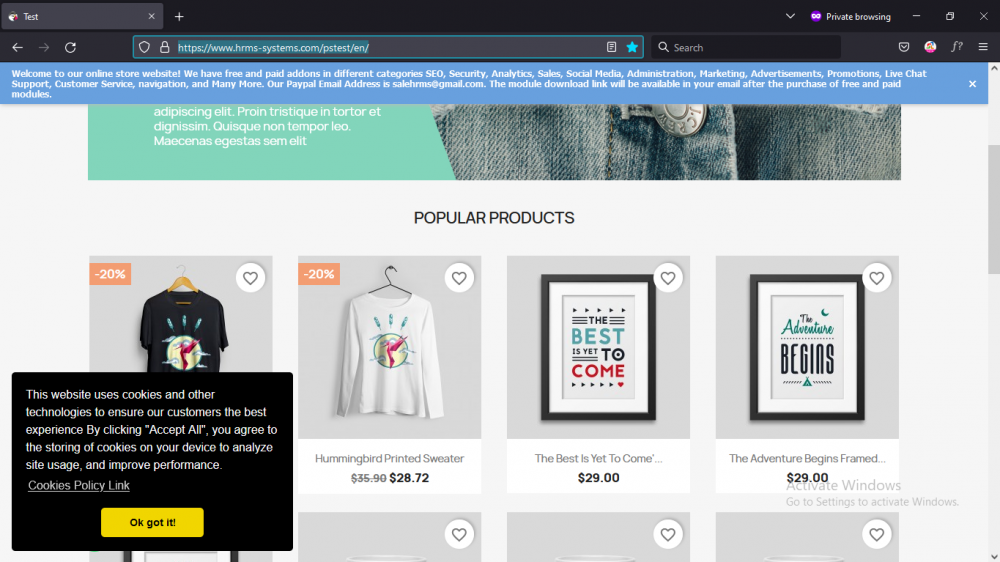Screen dimensions: 1000x562
Task: Click the bookmark star icon
Action: pyautogui.click(x=632, y=47)
